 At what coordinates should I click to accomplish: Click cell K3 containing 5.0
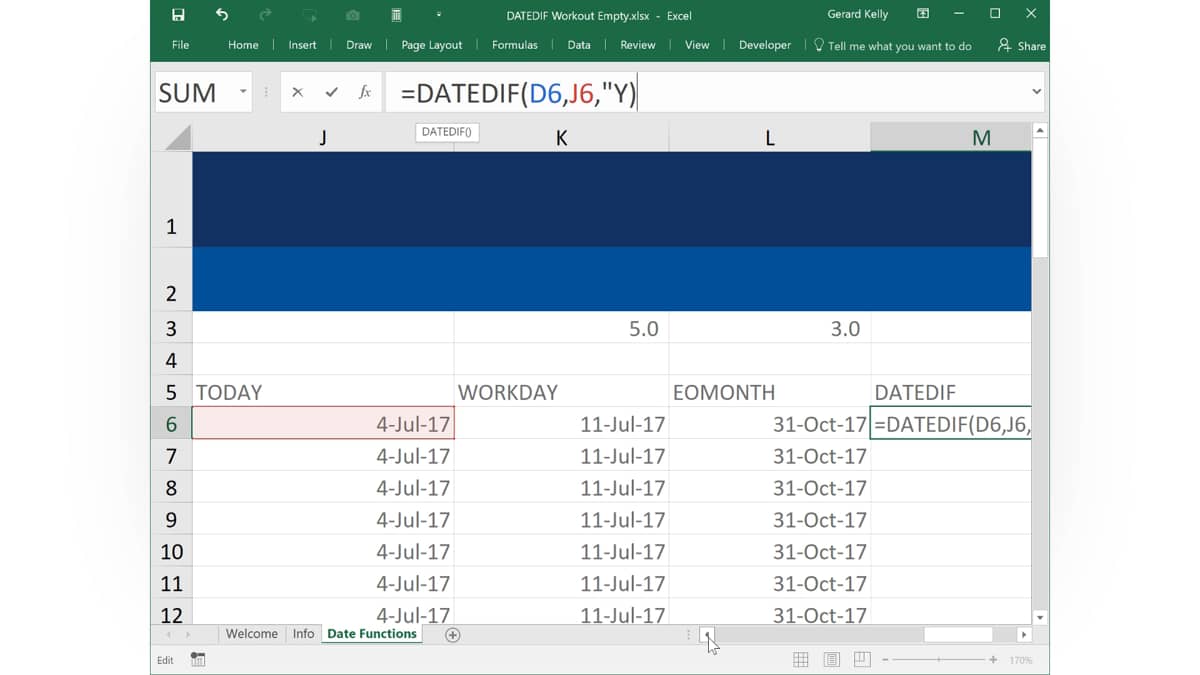[x=561, y=328]
